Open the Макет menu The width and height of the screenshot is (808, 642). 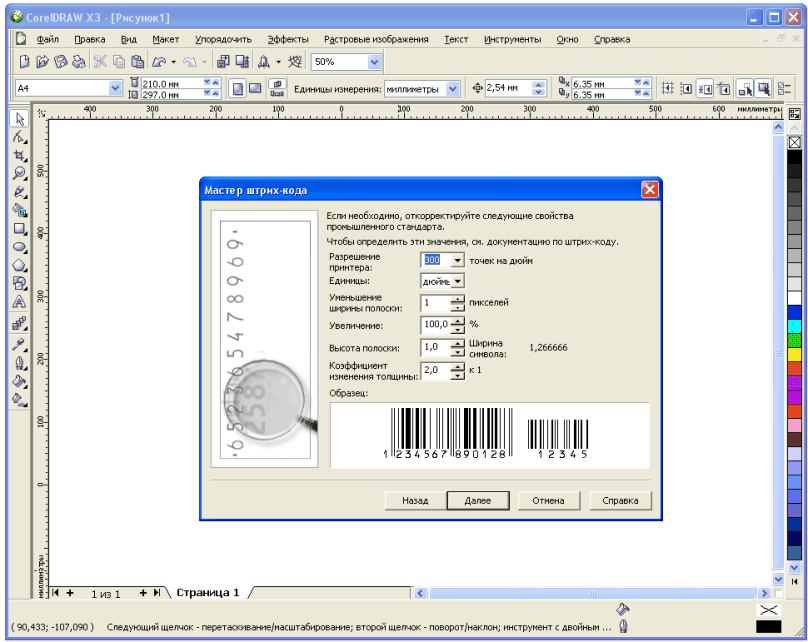pos(165,39)
